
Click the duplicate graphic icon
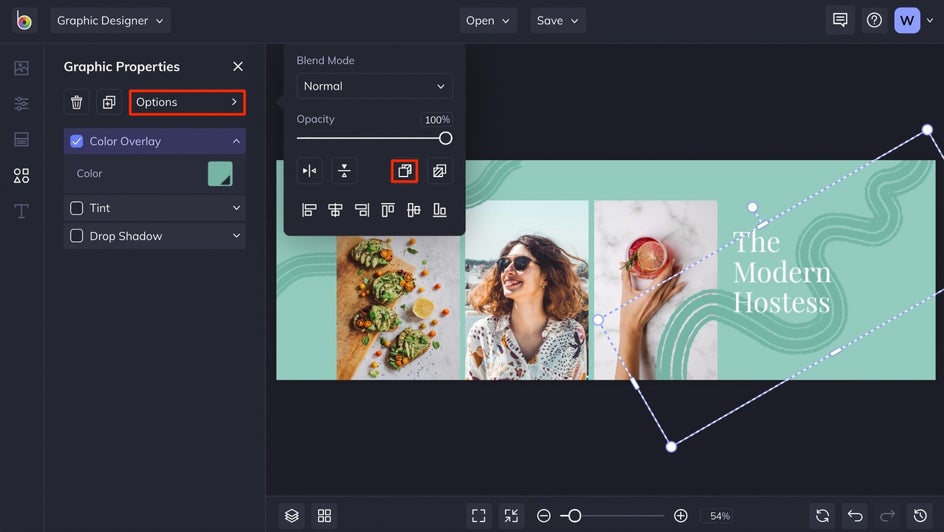pyautogui.click(x=109, y=102)
